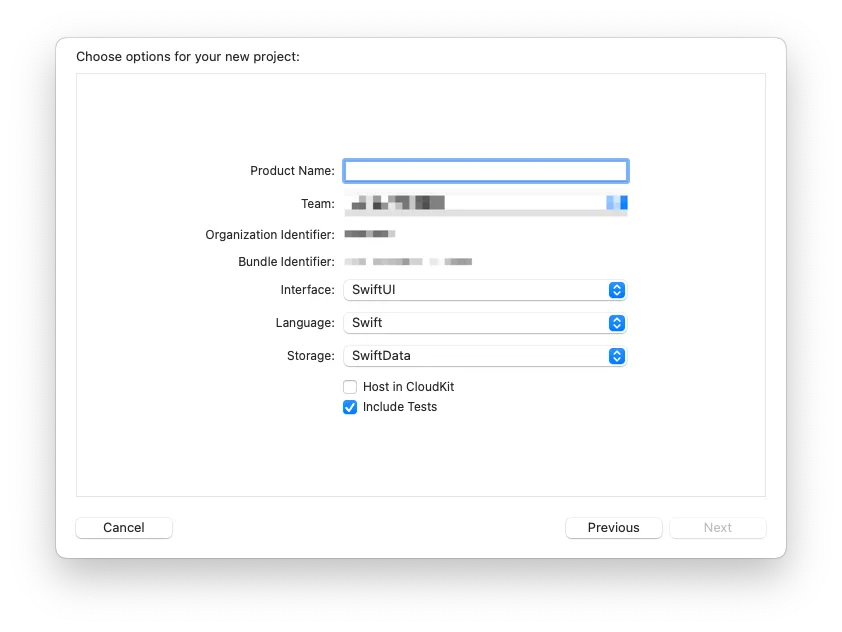Go back using the Previous button

(613, 527)
